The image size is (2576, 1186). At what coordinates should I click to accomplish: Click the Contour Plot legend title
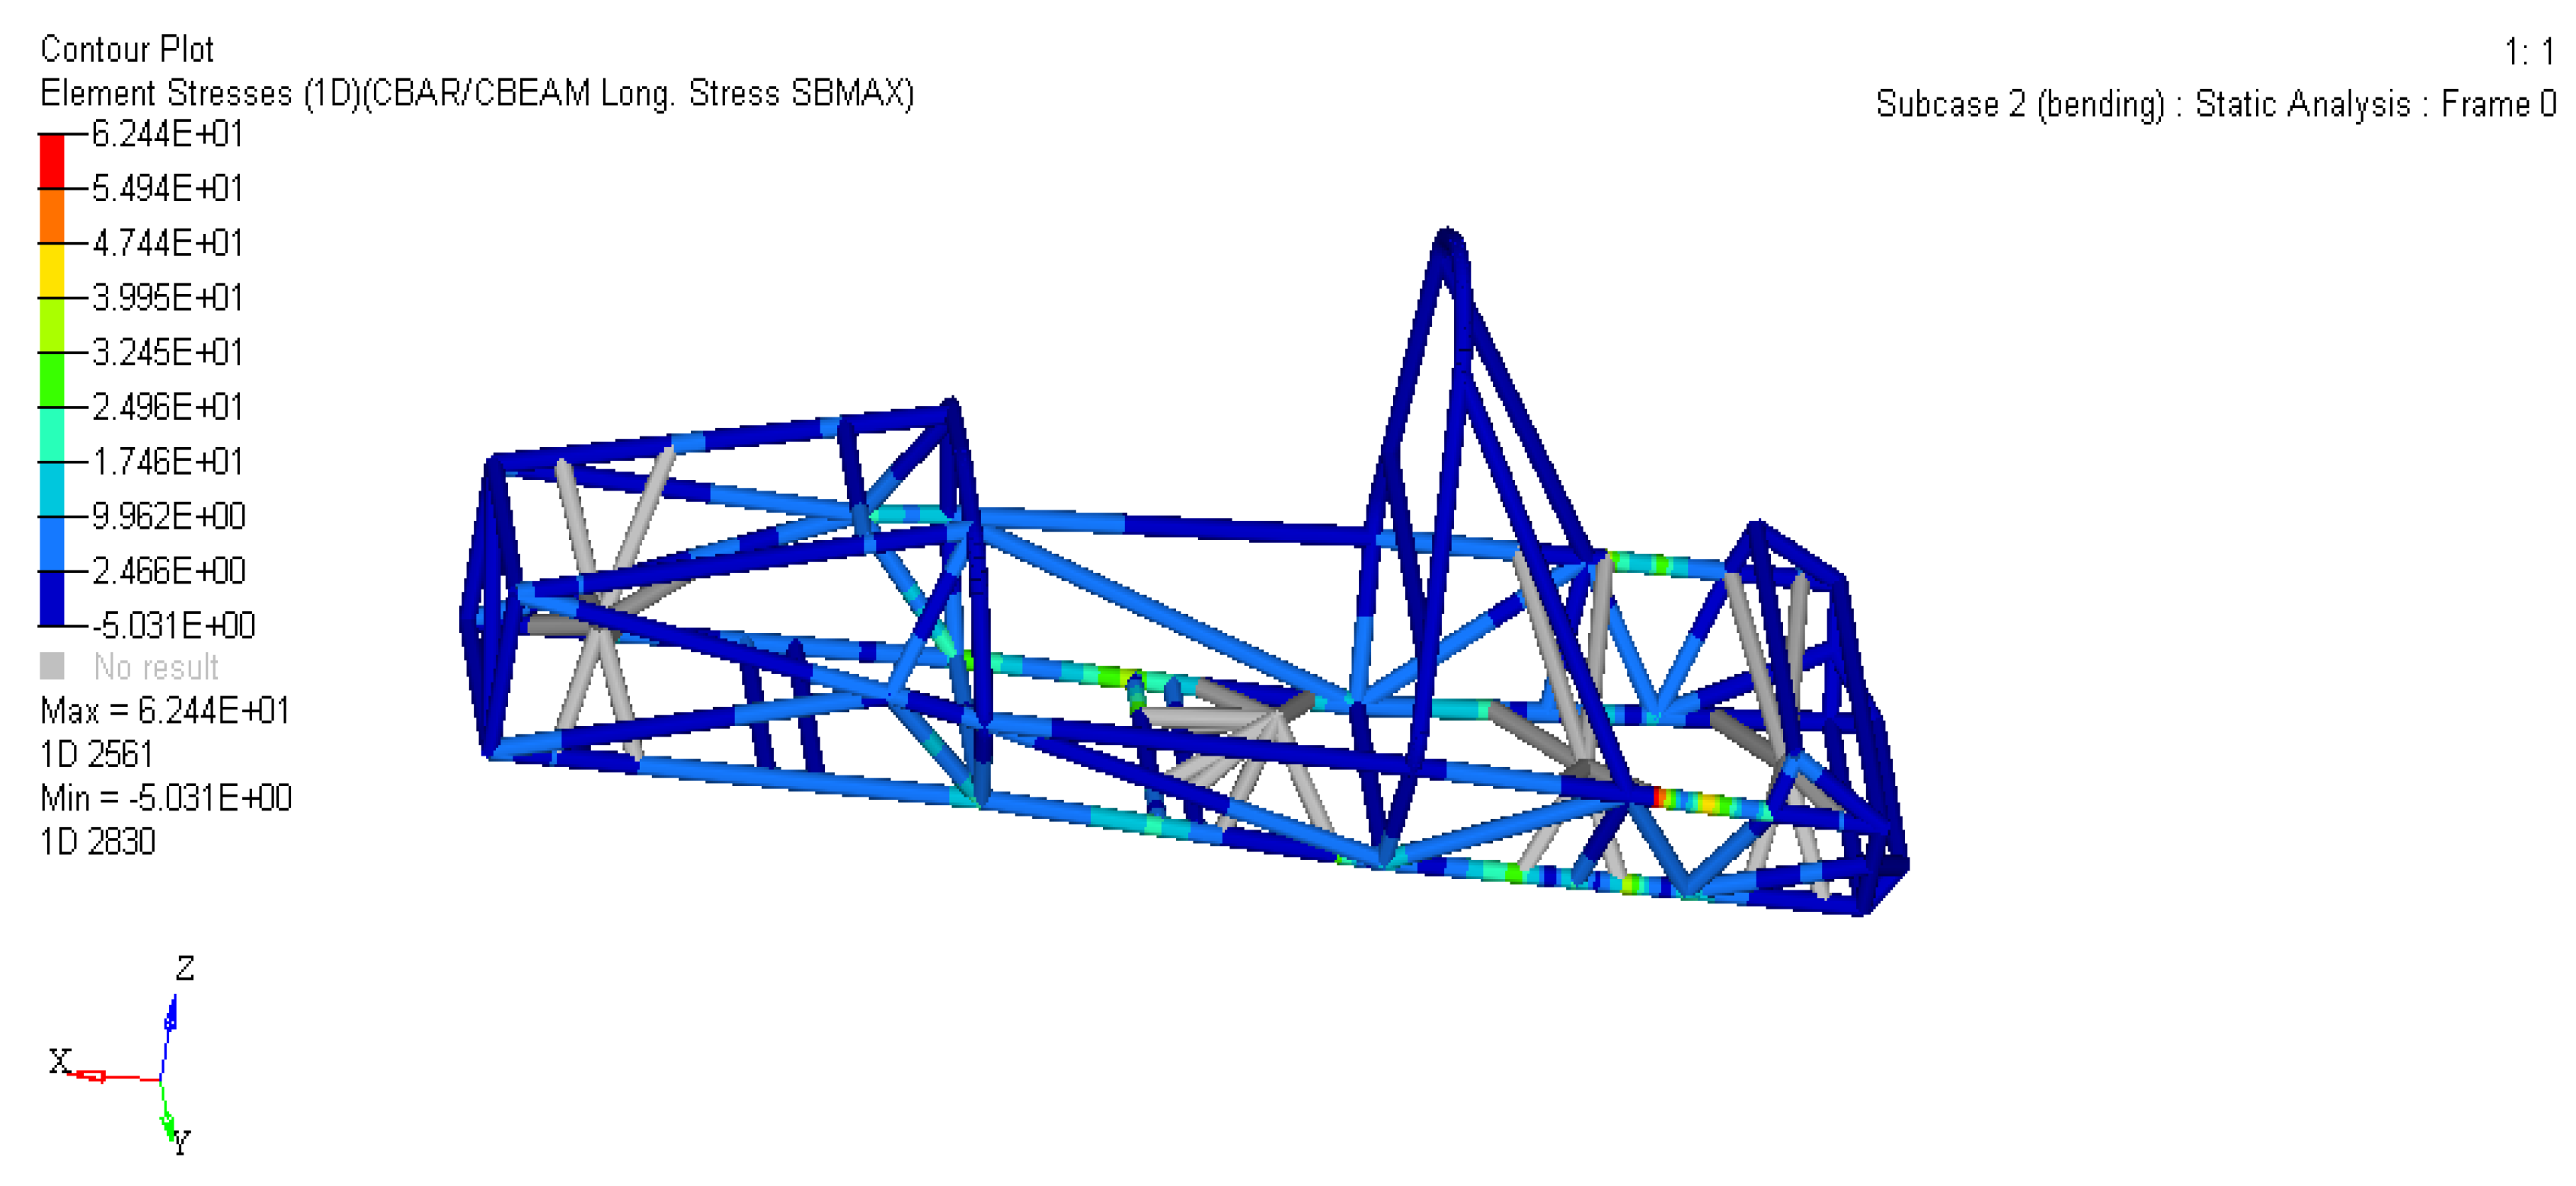[127, 49]
